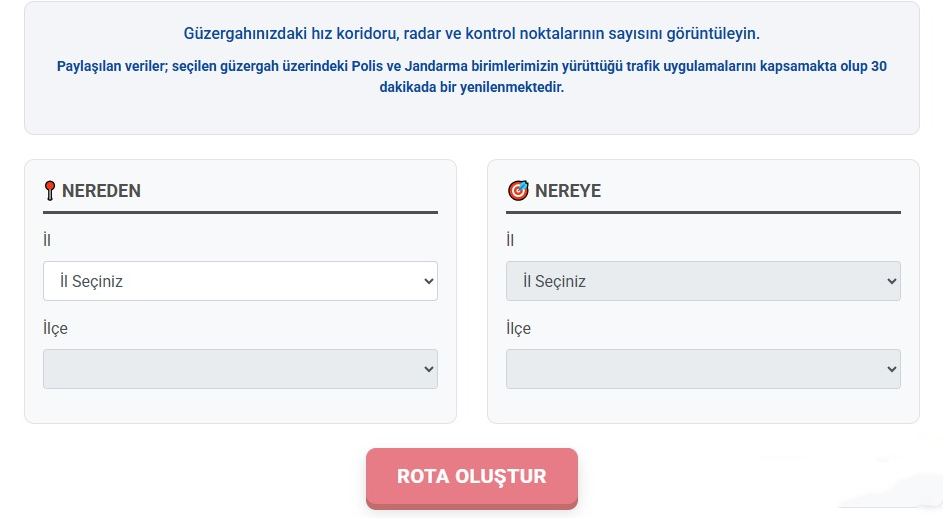Click the pin icon beside NEREDEN

50,190
